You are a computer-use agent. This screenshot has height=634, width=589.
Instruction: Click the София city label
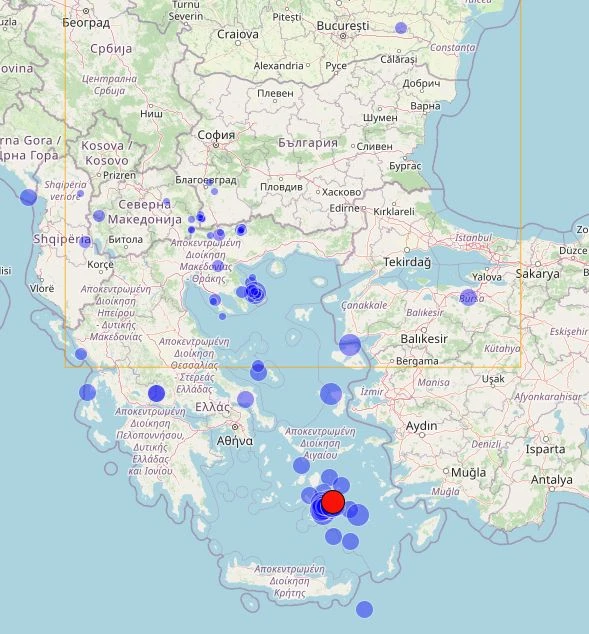click(x=216, y=135)
